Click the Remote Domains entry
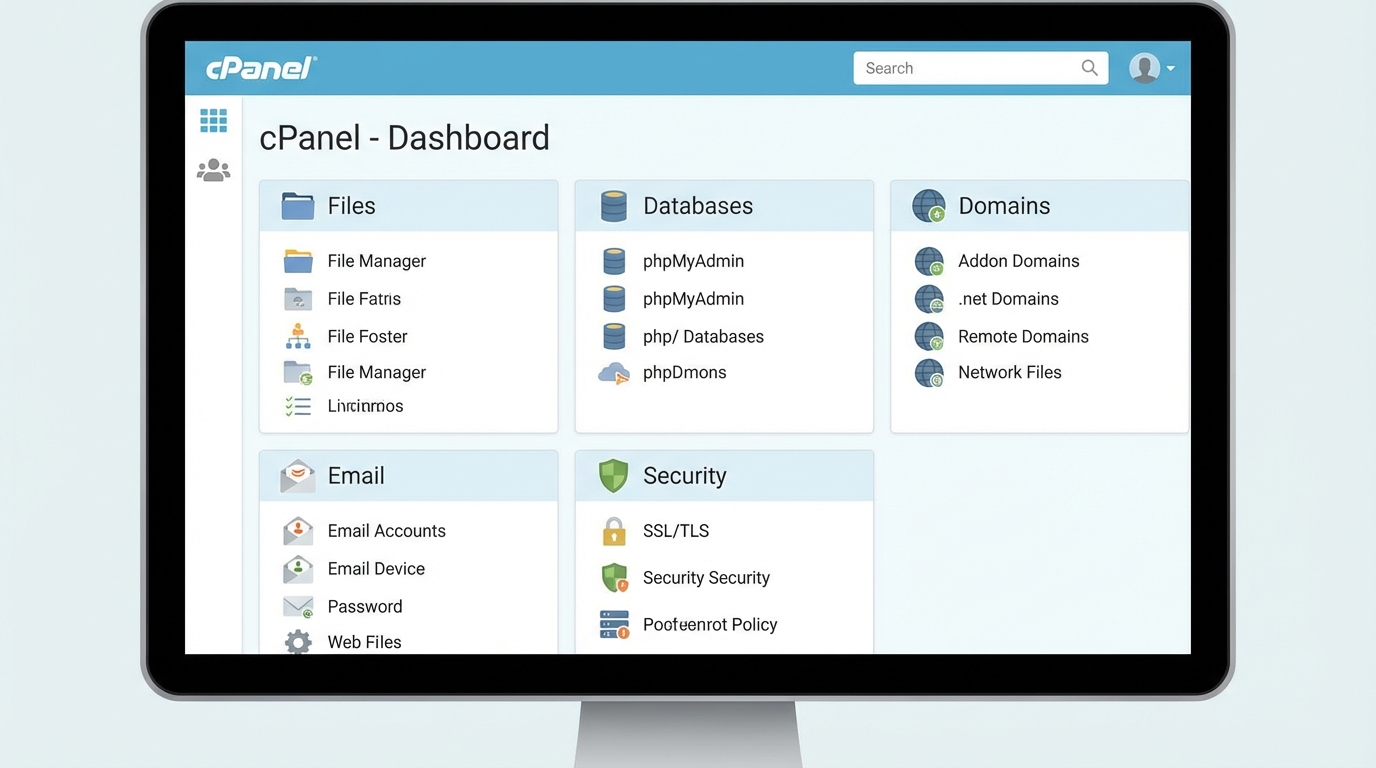The image size is (1376, 768). [x=1023, y=336]
